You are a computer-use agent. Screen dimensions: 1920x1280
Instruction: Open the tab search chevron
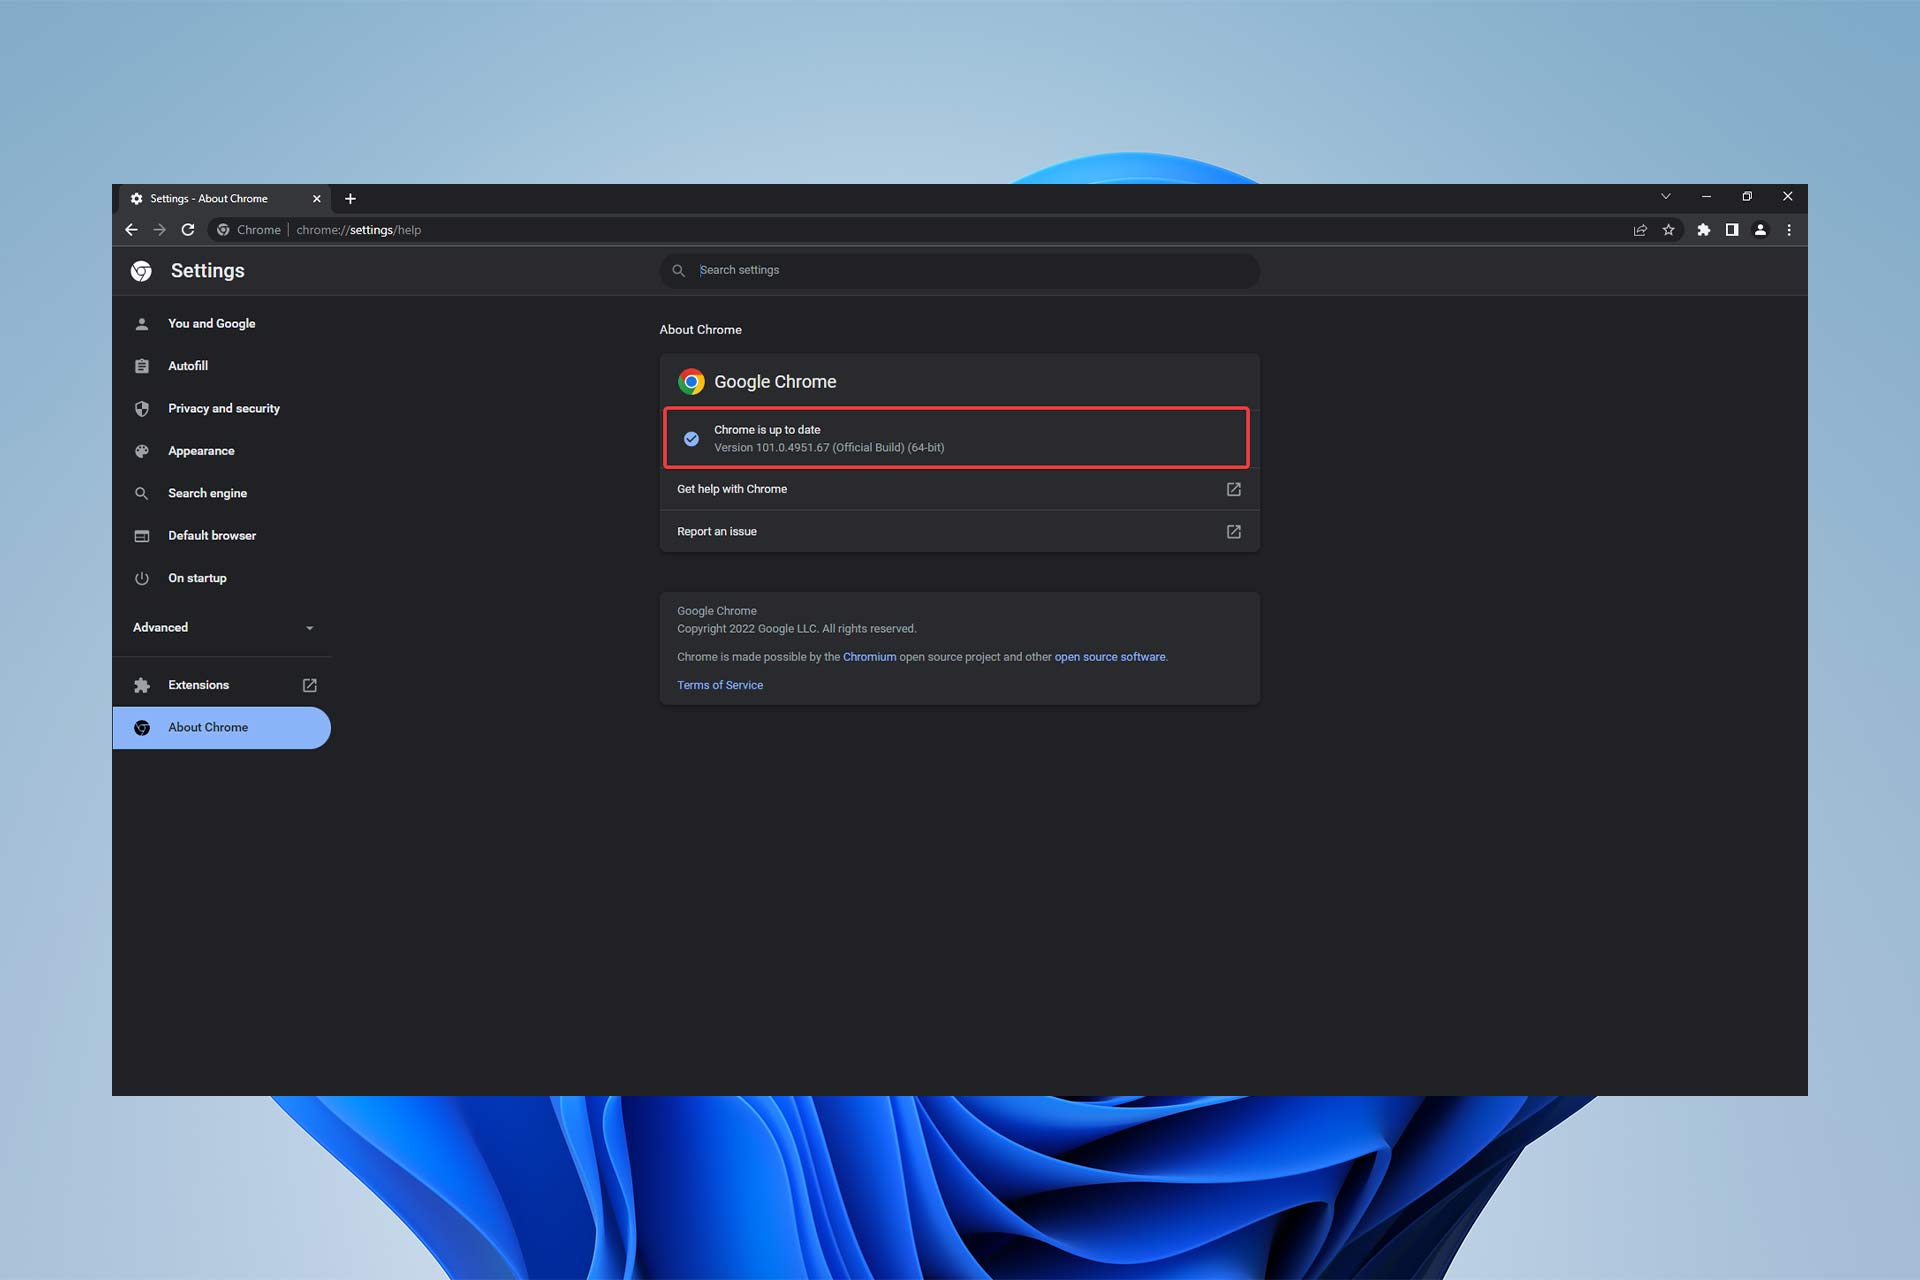[1666, 197]
